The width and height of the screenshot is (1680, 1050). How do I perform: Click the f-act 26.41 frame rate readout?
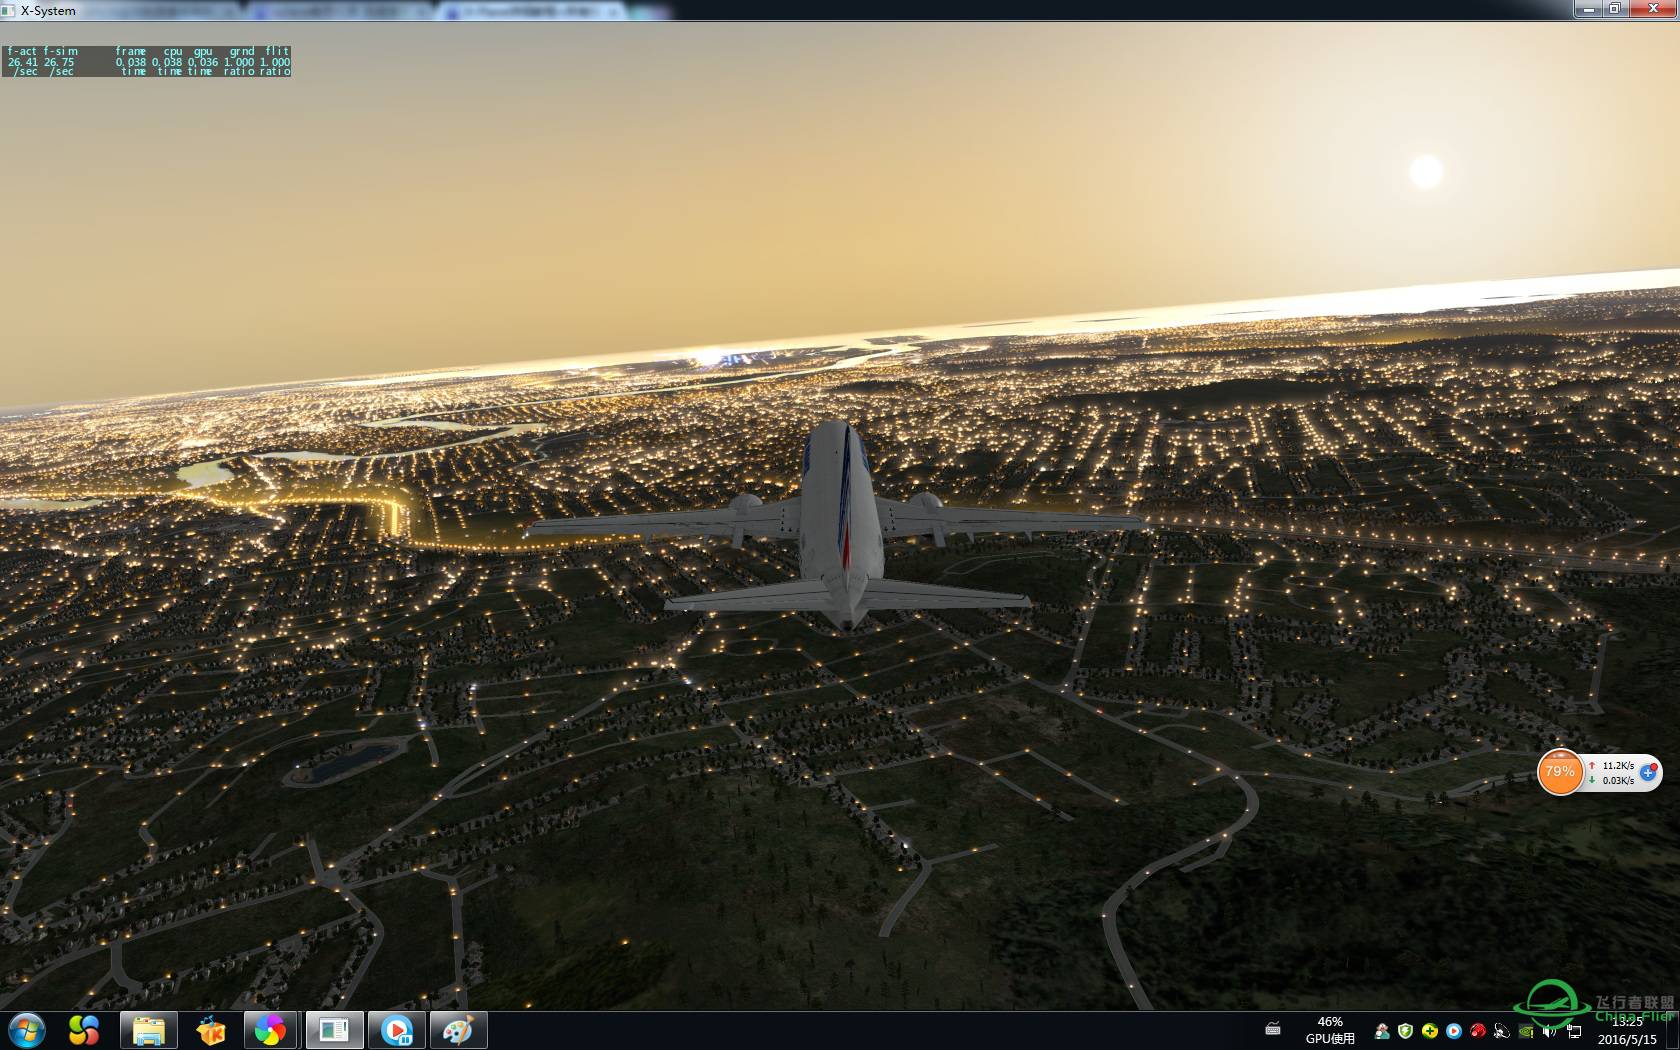pyautogui.click(x=22, y=61)
